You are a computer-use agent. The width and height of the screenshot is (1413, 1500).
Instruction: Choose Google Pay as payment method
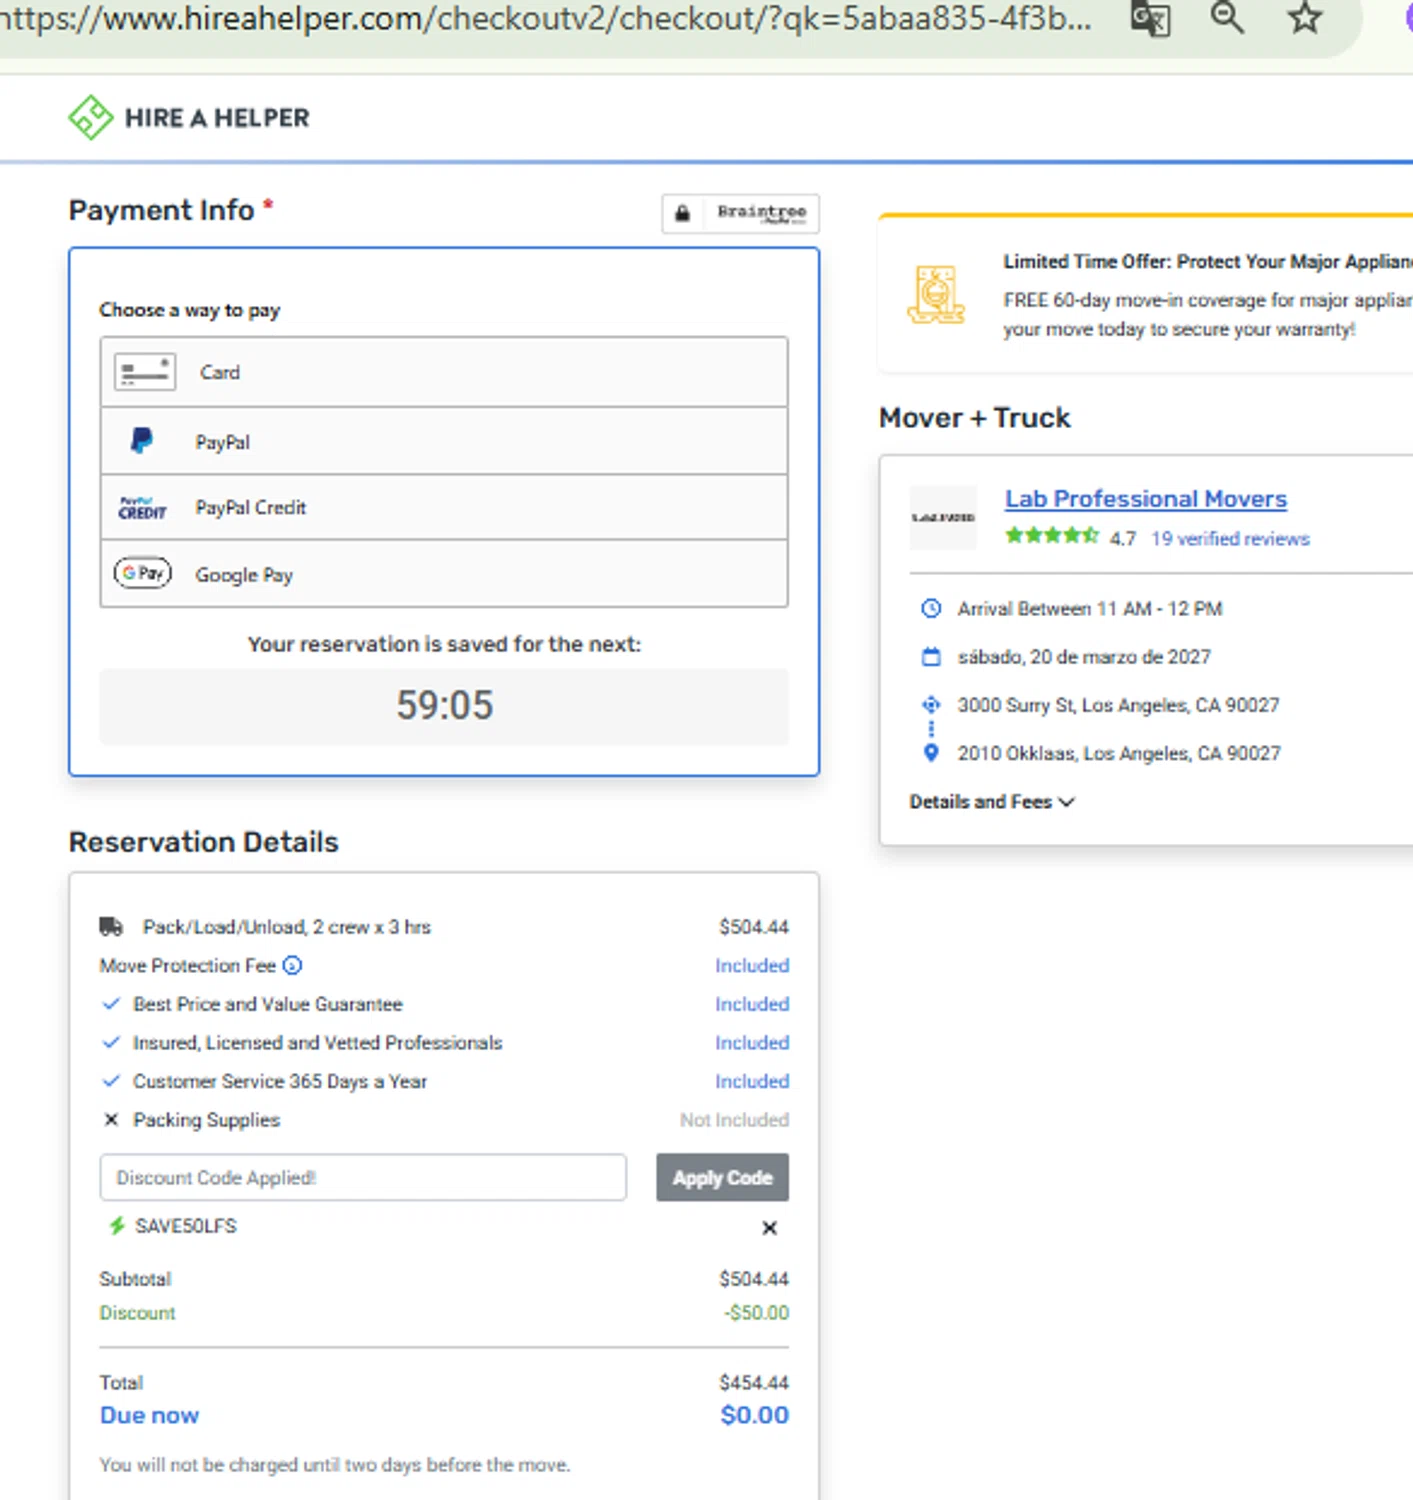click(x=444, y=574)
